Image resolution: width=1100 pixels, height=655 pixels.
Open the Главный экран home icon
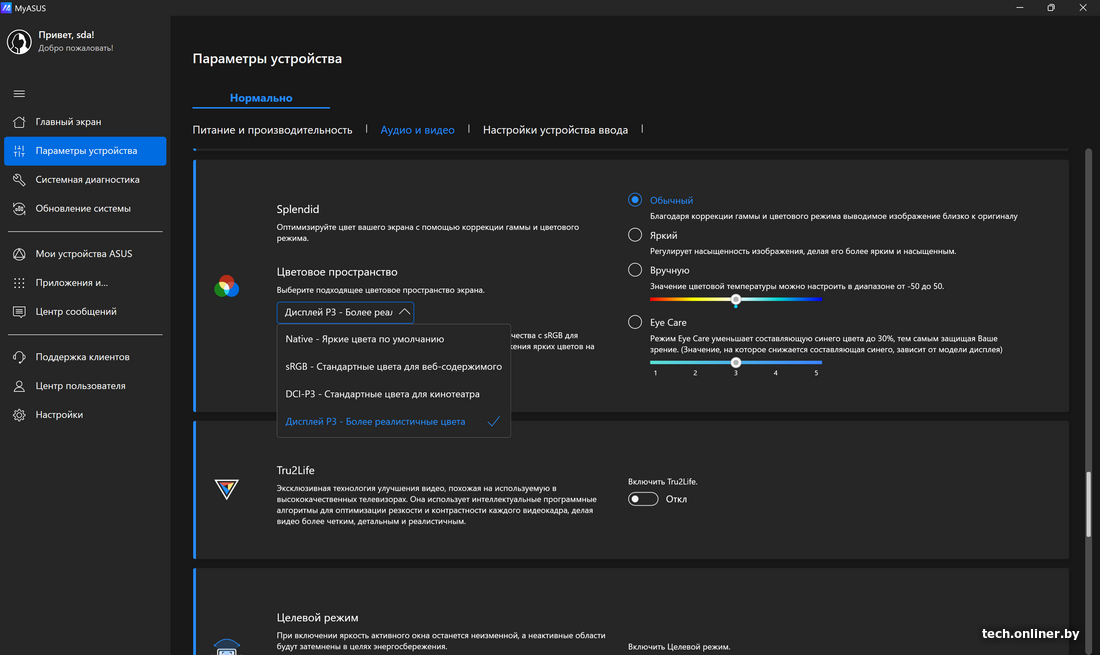[19, 122]
